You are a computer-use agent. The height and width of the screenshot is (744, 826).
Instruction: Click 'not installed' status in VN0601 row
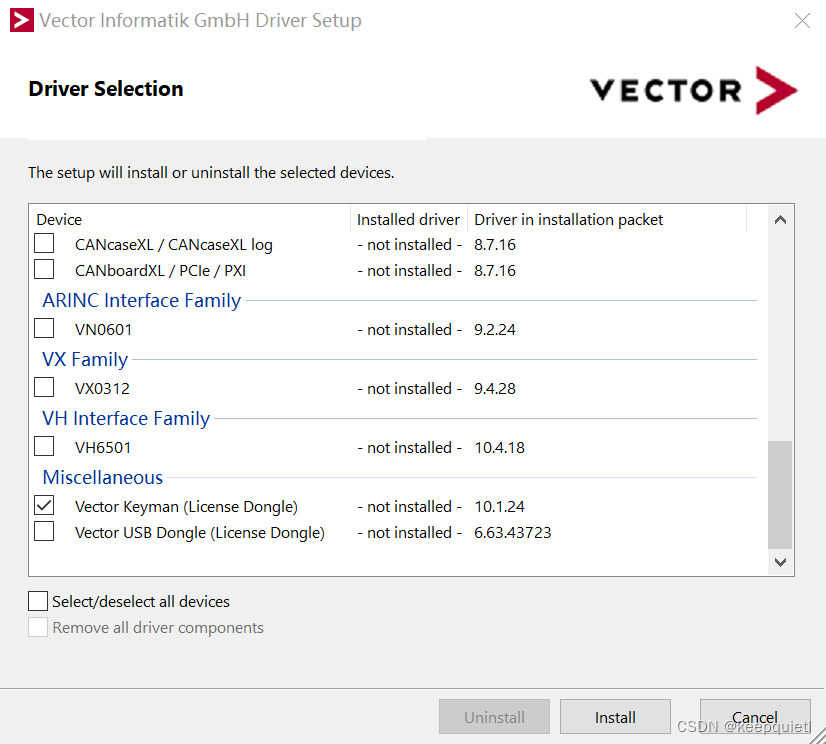pos(409,329)
